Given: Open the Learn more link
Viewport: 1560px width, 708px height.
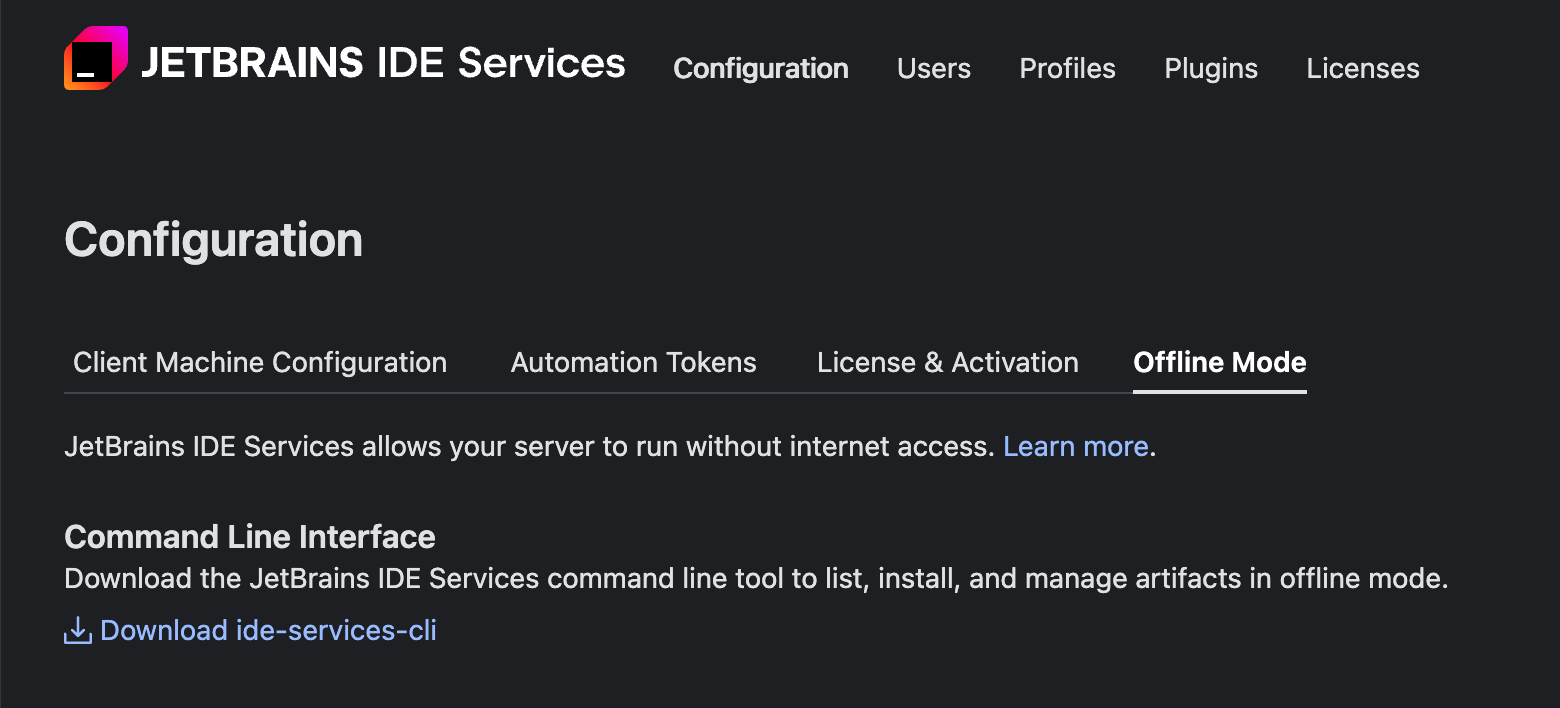Looking at the screenshot, I should (x=1075, y=446).
